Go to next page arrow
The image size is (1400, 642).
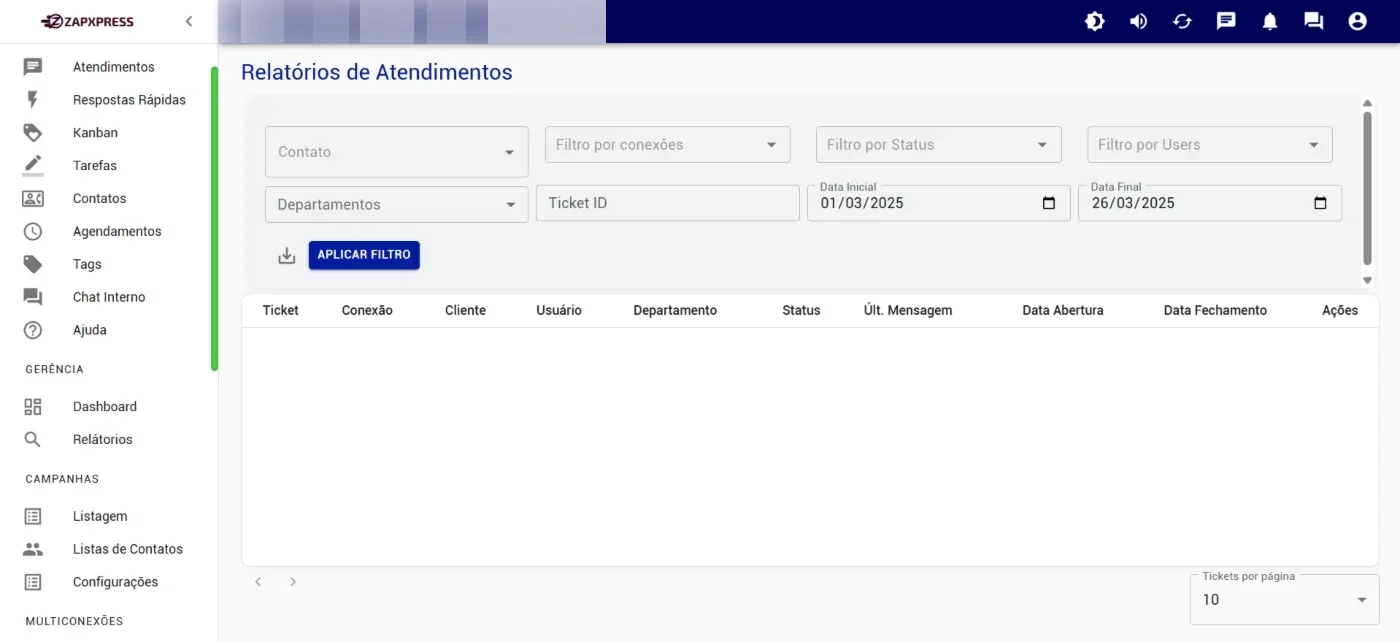pos(293,582)
